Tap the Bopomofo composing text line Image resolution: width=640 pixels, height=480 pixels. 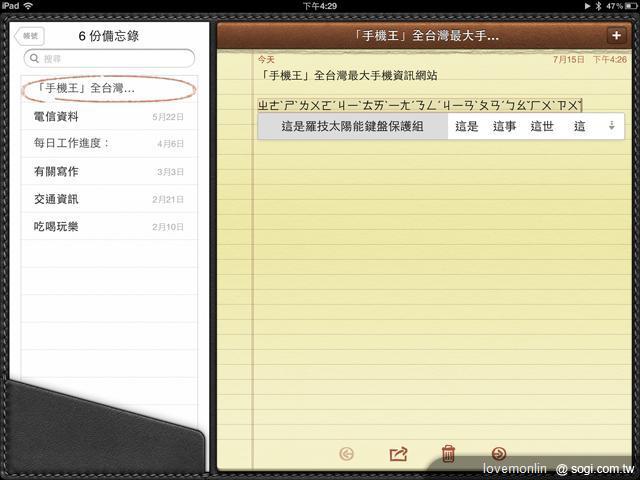(420, 105)
